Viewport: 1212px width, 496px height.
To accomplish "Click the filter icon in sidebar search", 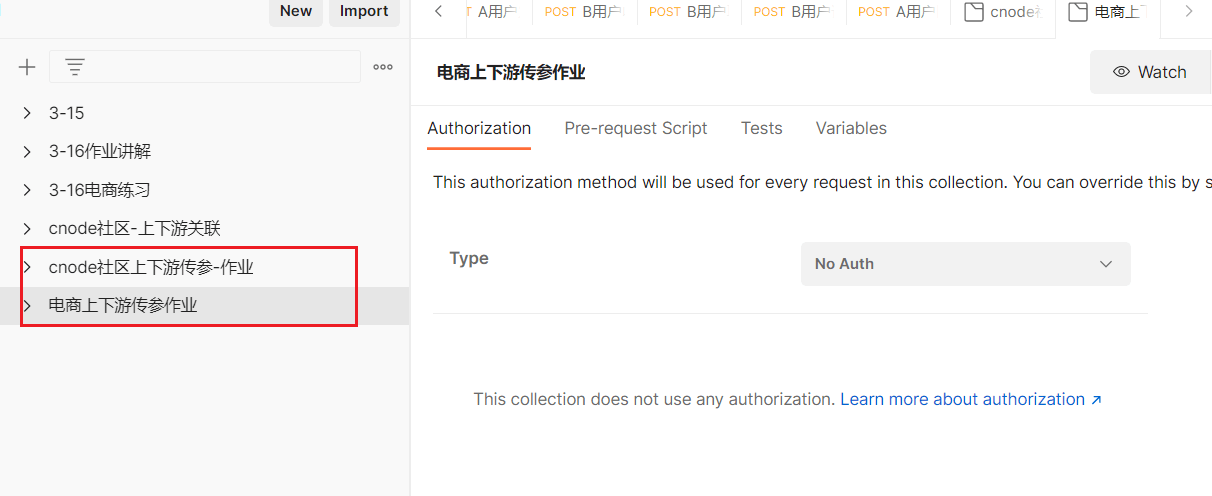I will [x=75, y=67].
